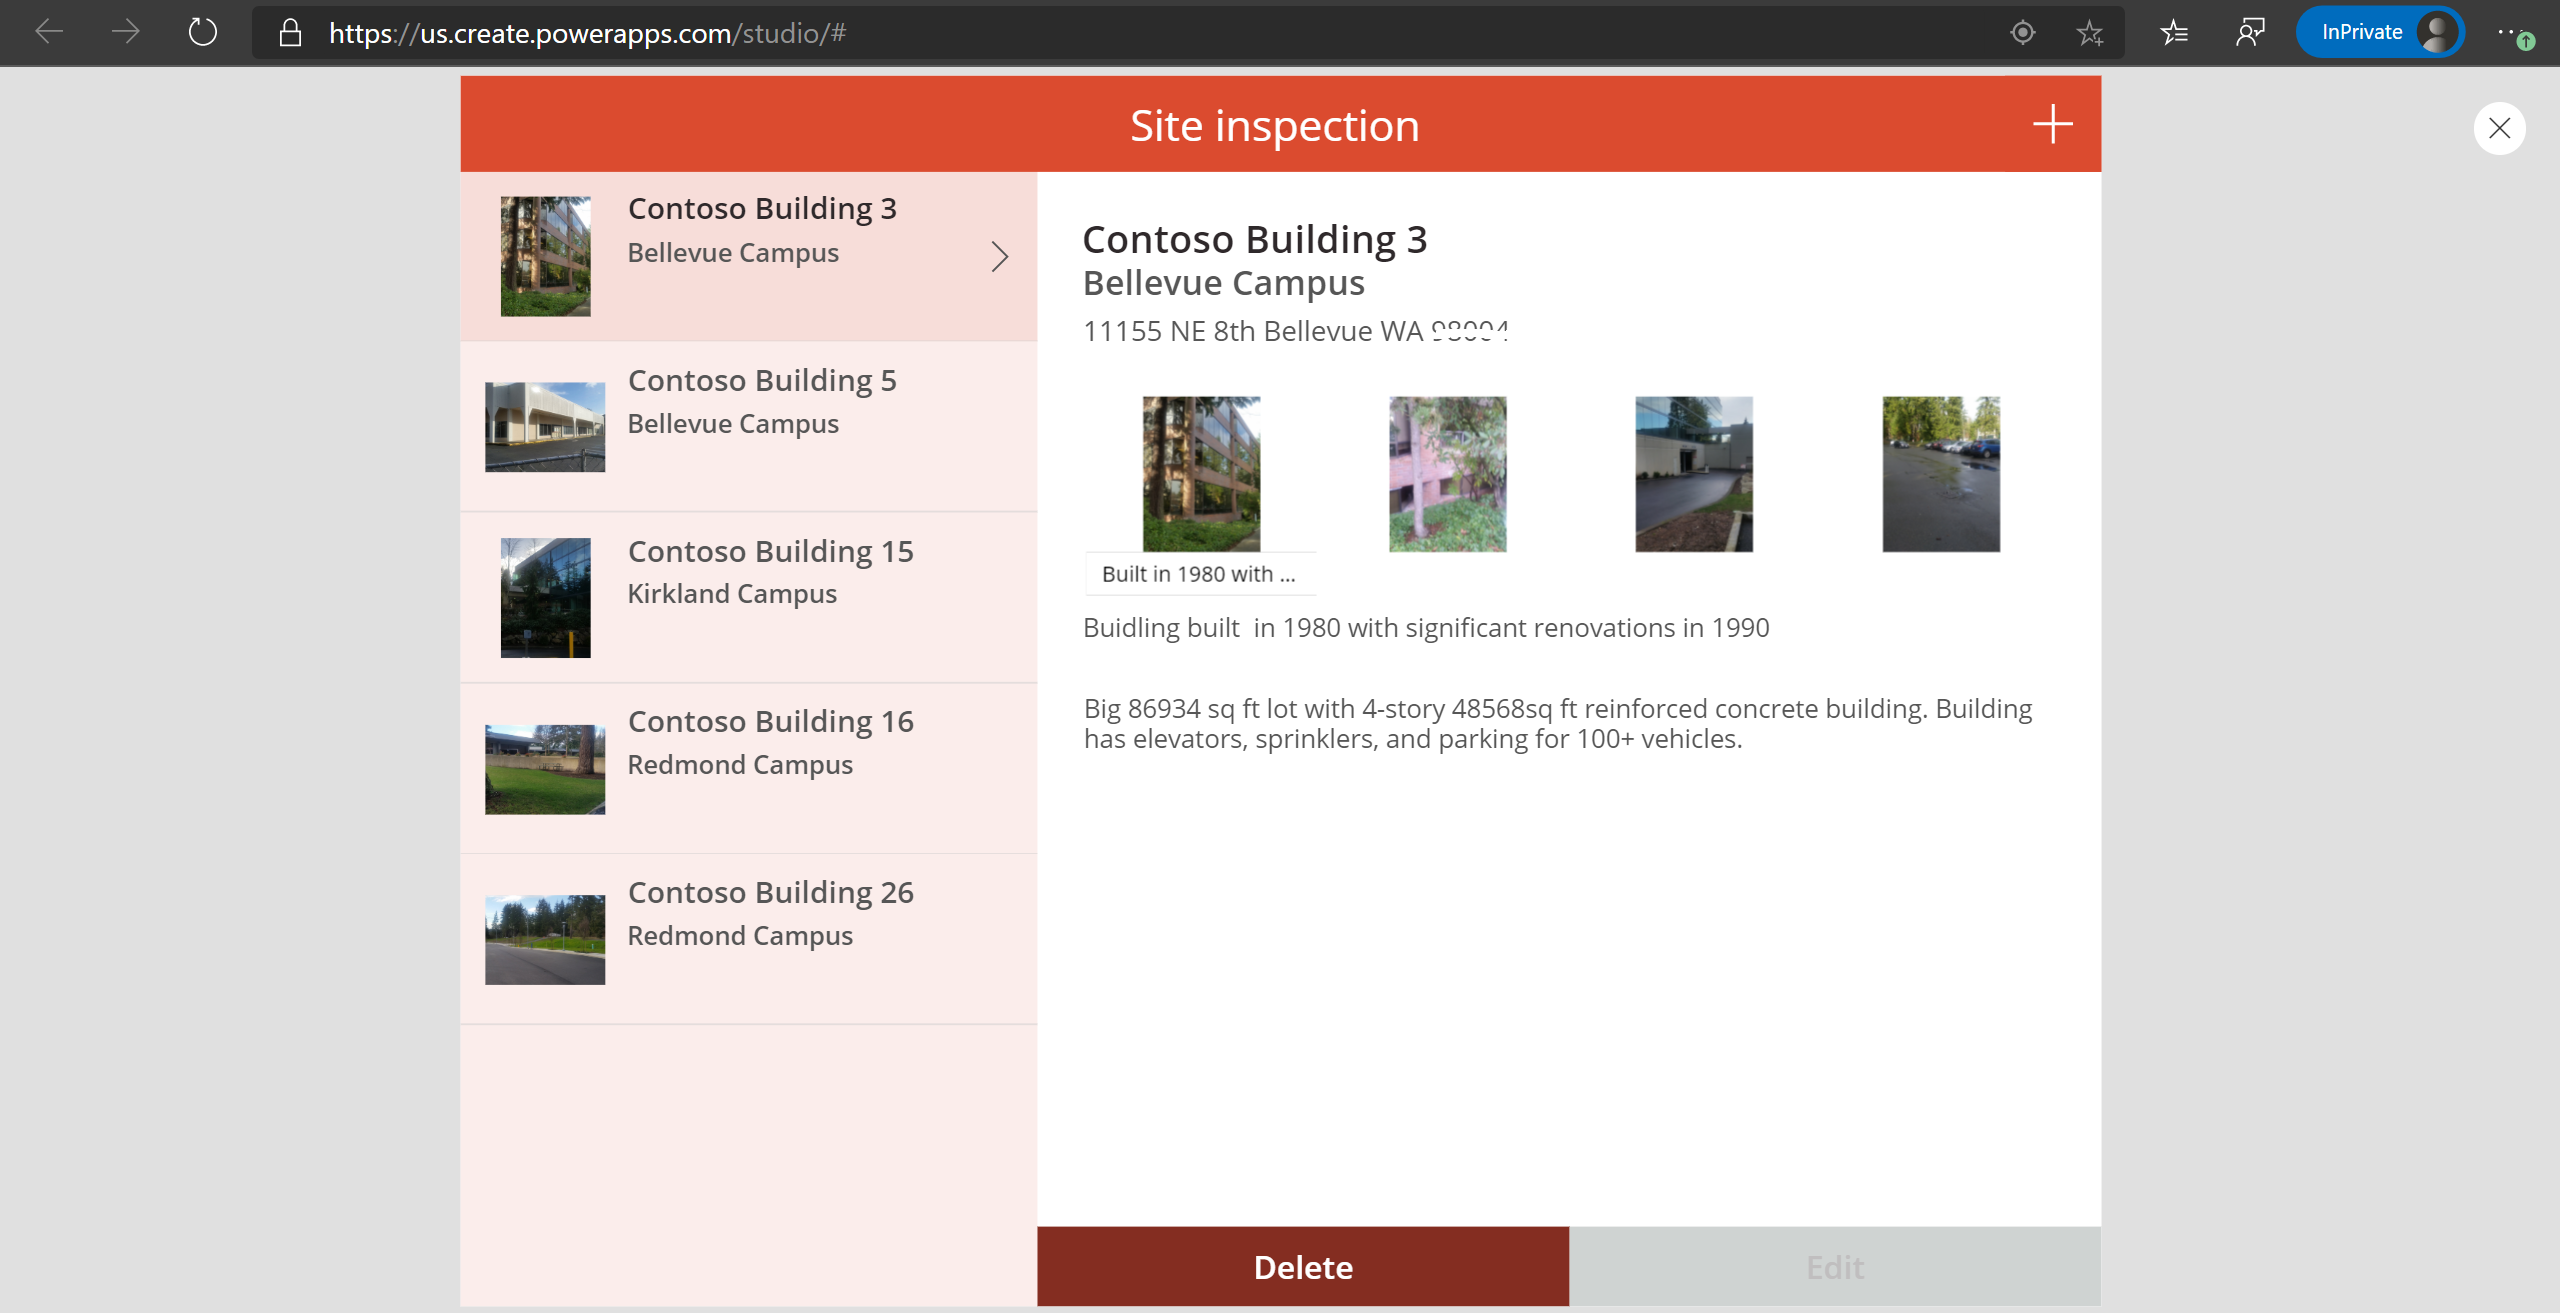Click the browser forward arrow
Viewport: 2560px width, 1313px height.
tap(125, 32)
